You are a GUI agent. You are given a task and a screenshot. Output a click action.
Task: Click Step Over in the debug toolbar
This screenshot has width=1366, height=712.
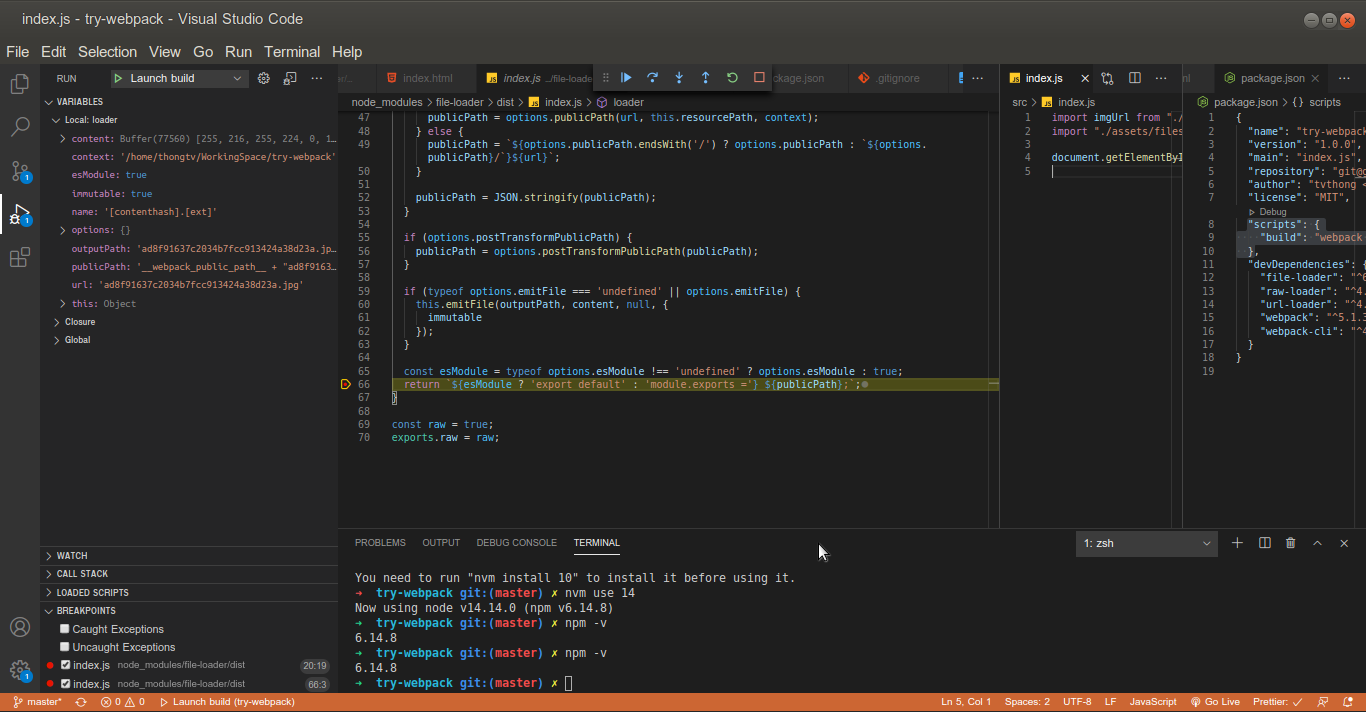click(652, 78)
